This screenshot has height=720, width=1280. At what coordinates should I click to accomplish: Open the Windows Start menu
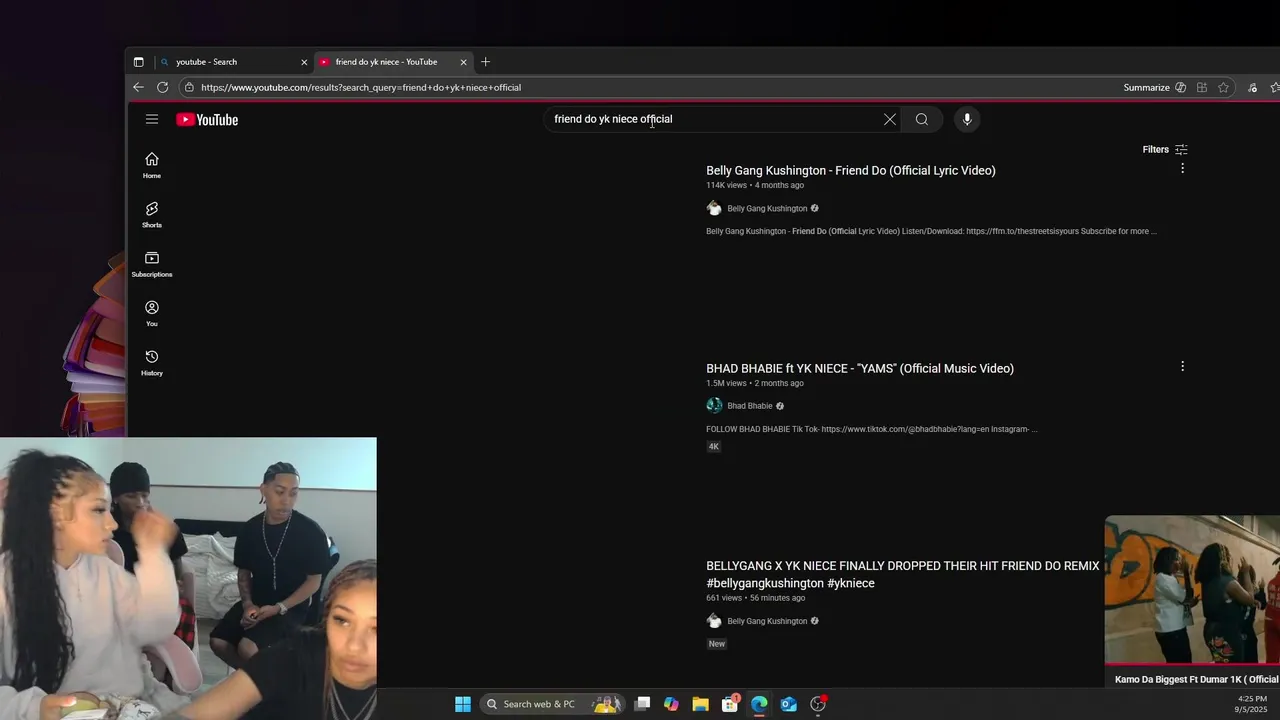(463, 704)
